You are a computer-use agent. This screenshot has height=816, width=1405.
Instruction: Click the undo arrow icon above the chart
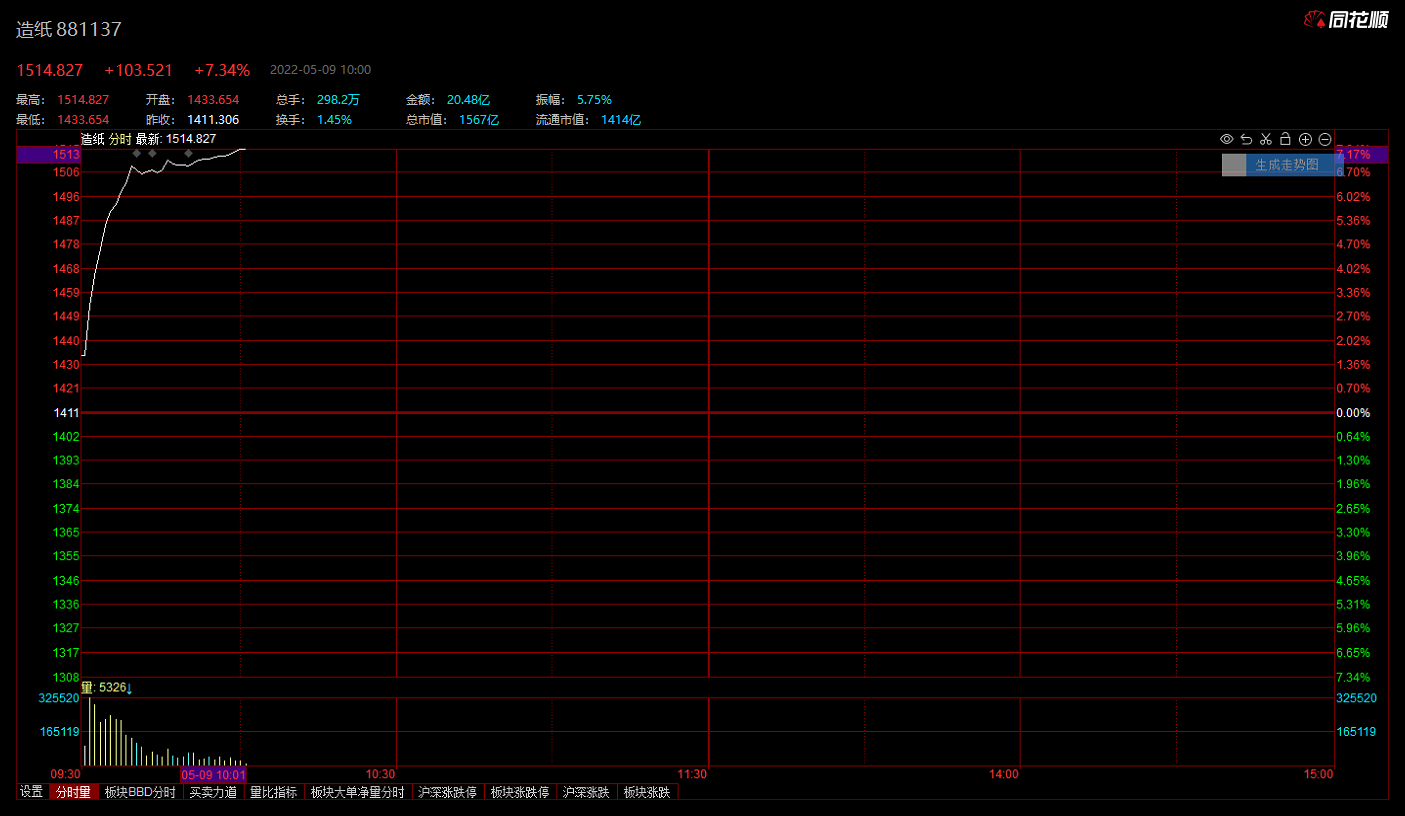(1246, 139)
